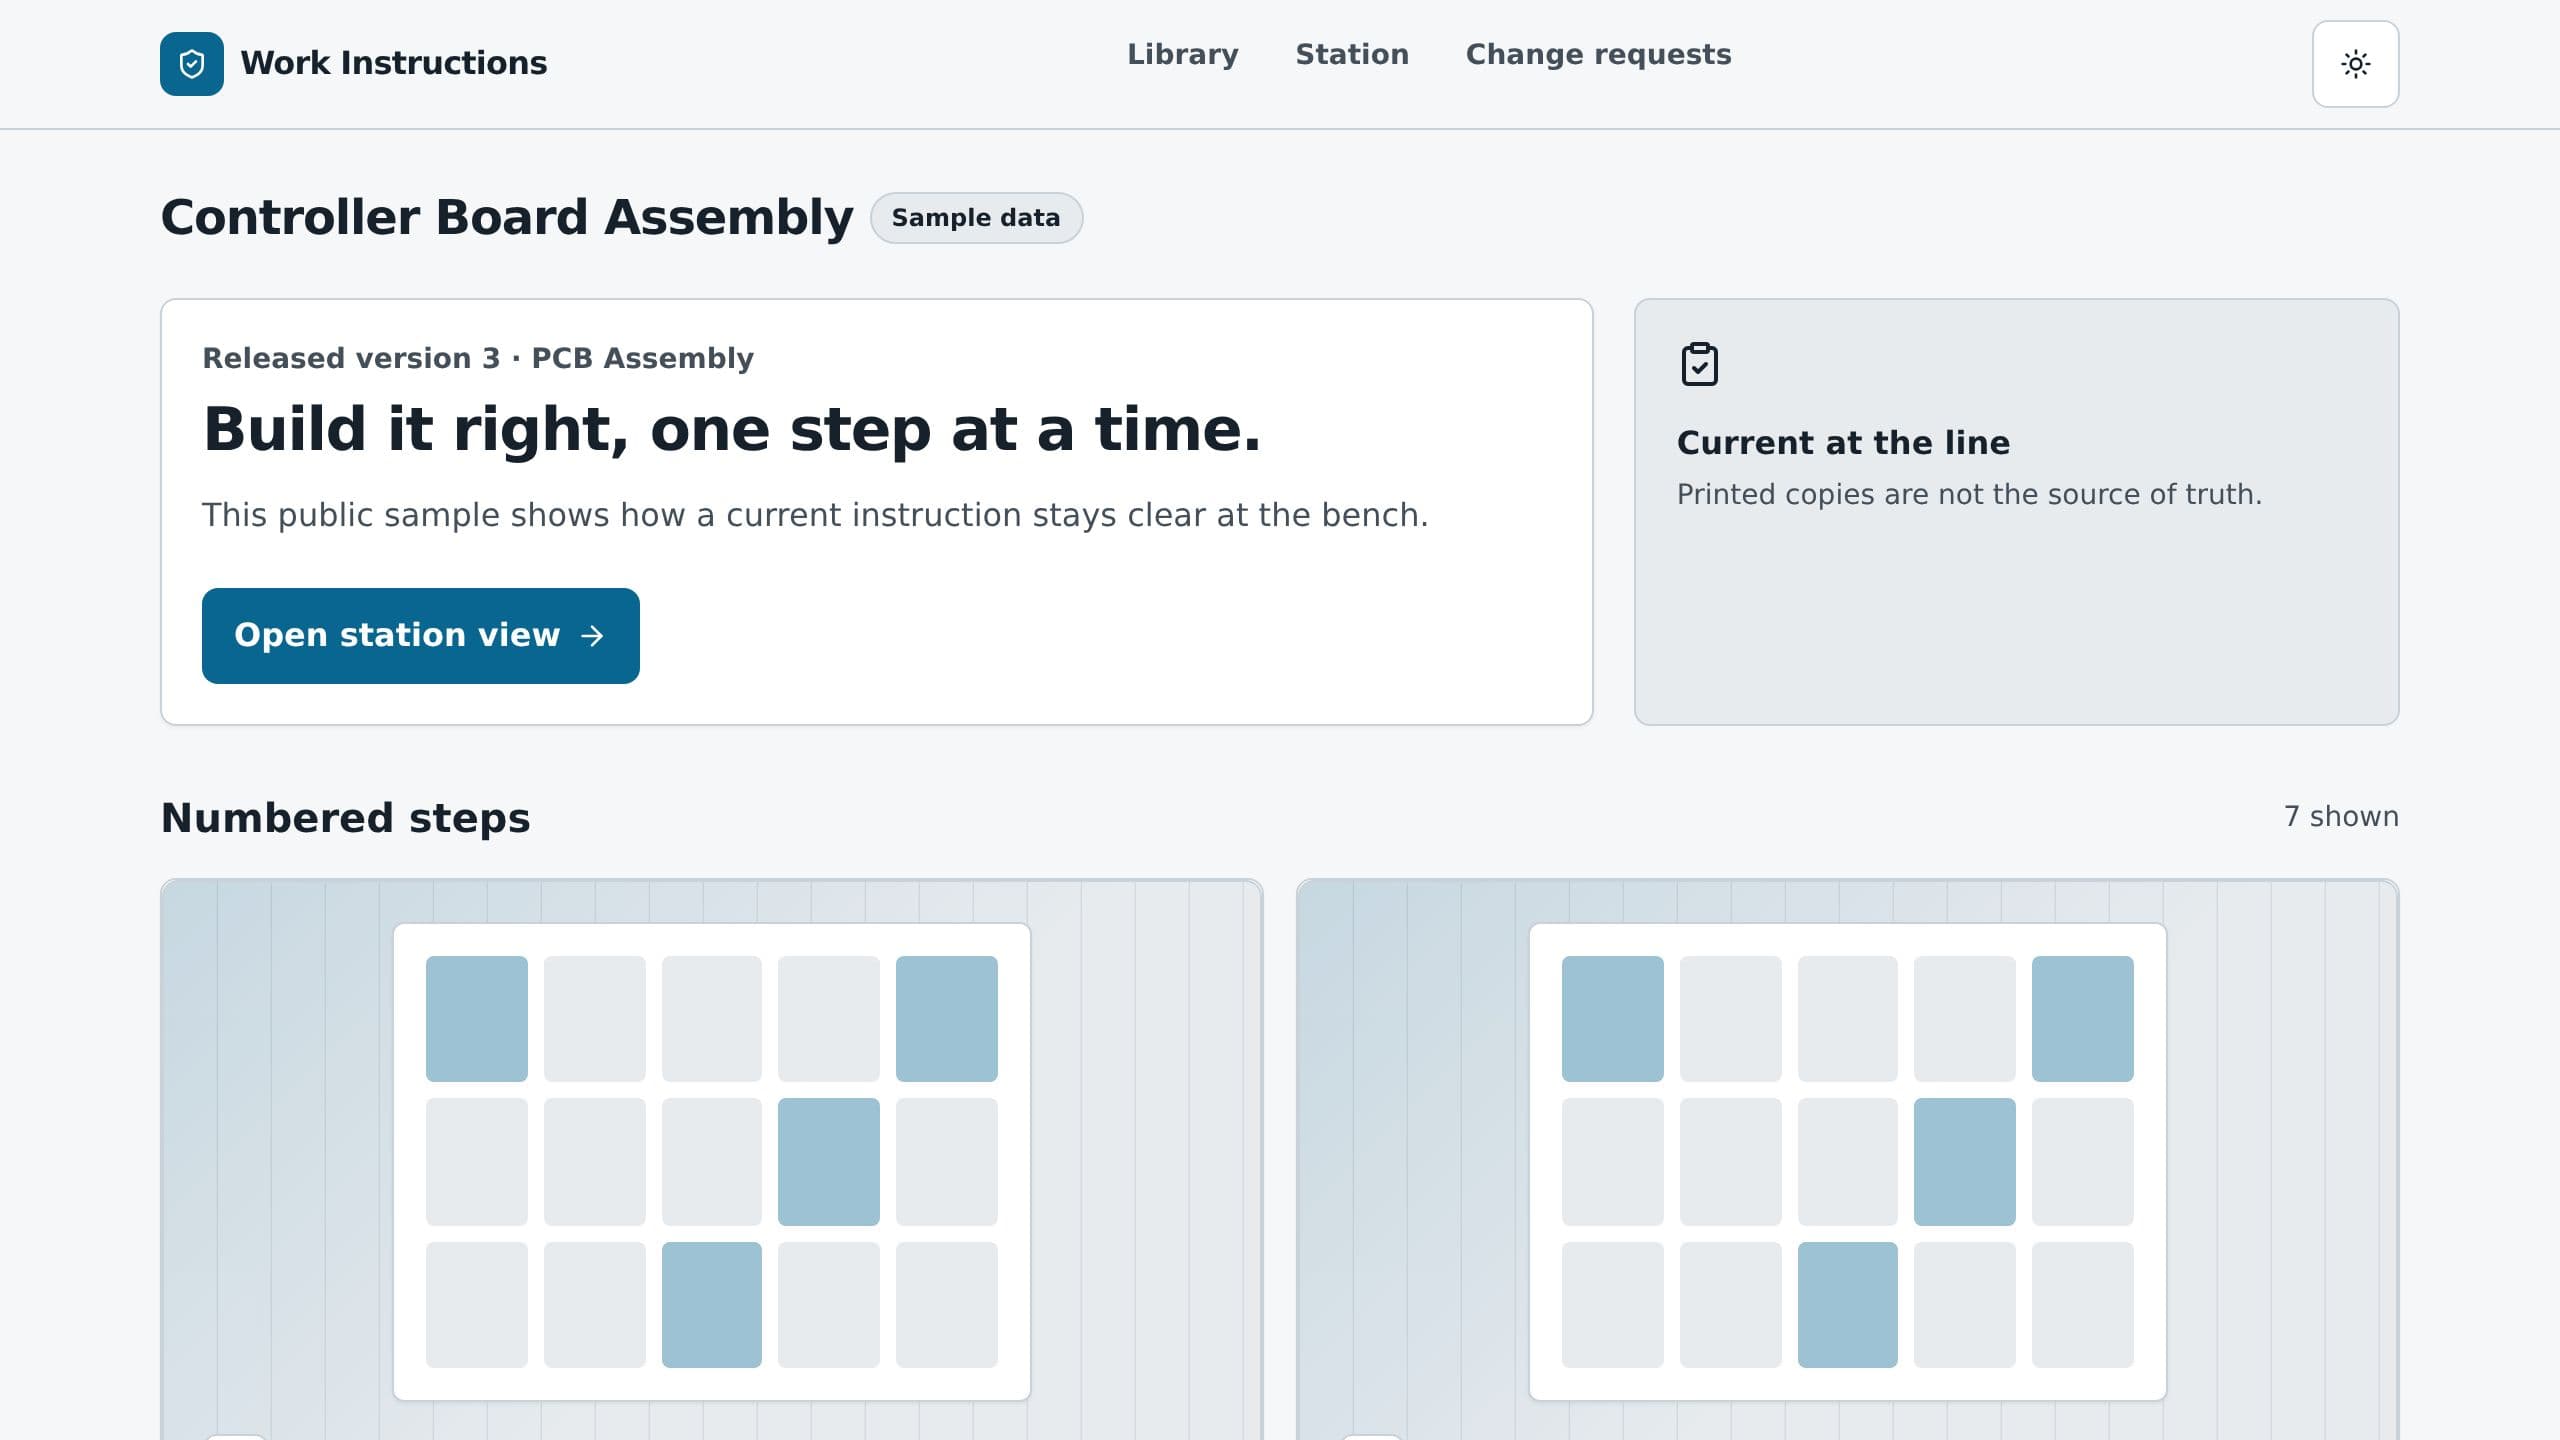Open Change requests in the navigation
This screenshot has width=2560, height=1440.
pyautogui.click(x=1598, y=54)
